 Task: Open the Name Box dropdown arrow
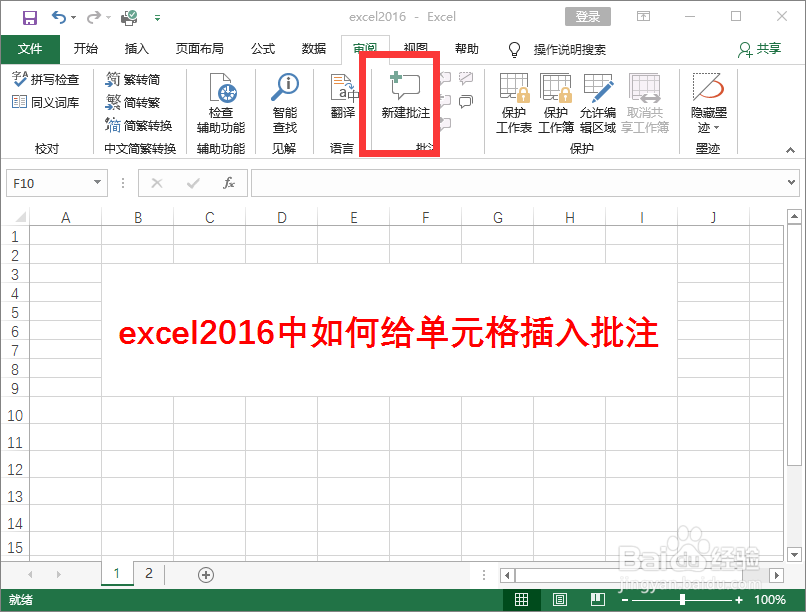97,182
